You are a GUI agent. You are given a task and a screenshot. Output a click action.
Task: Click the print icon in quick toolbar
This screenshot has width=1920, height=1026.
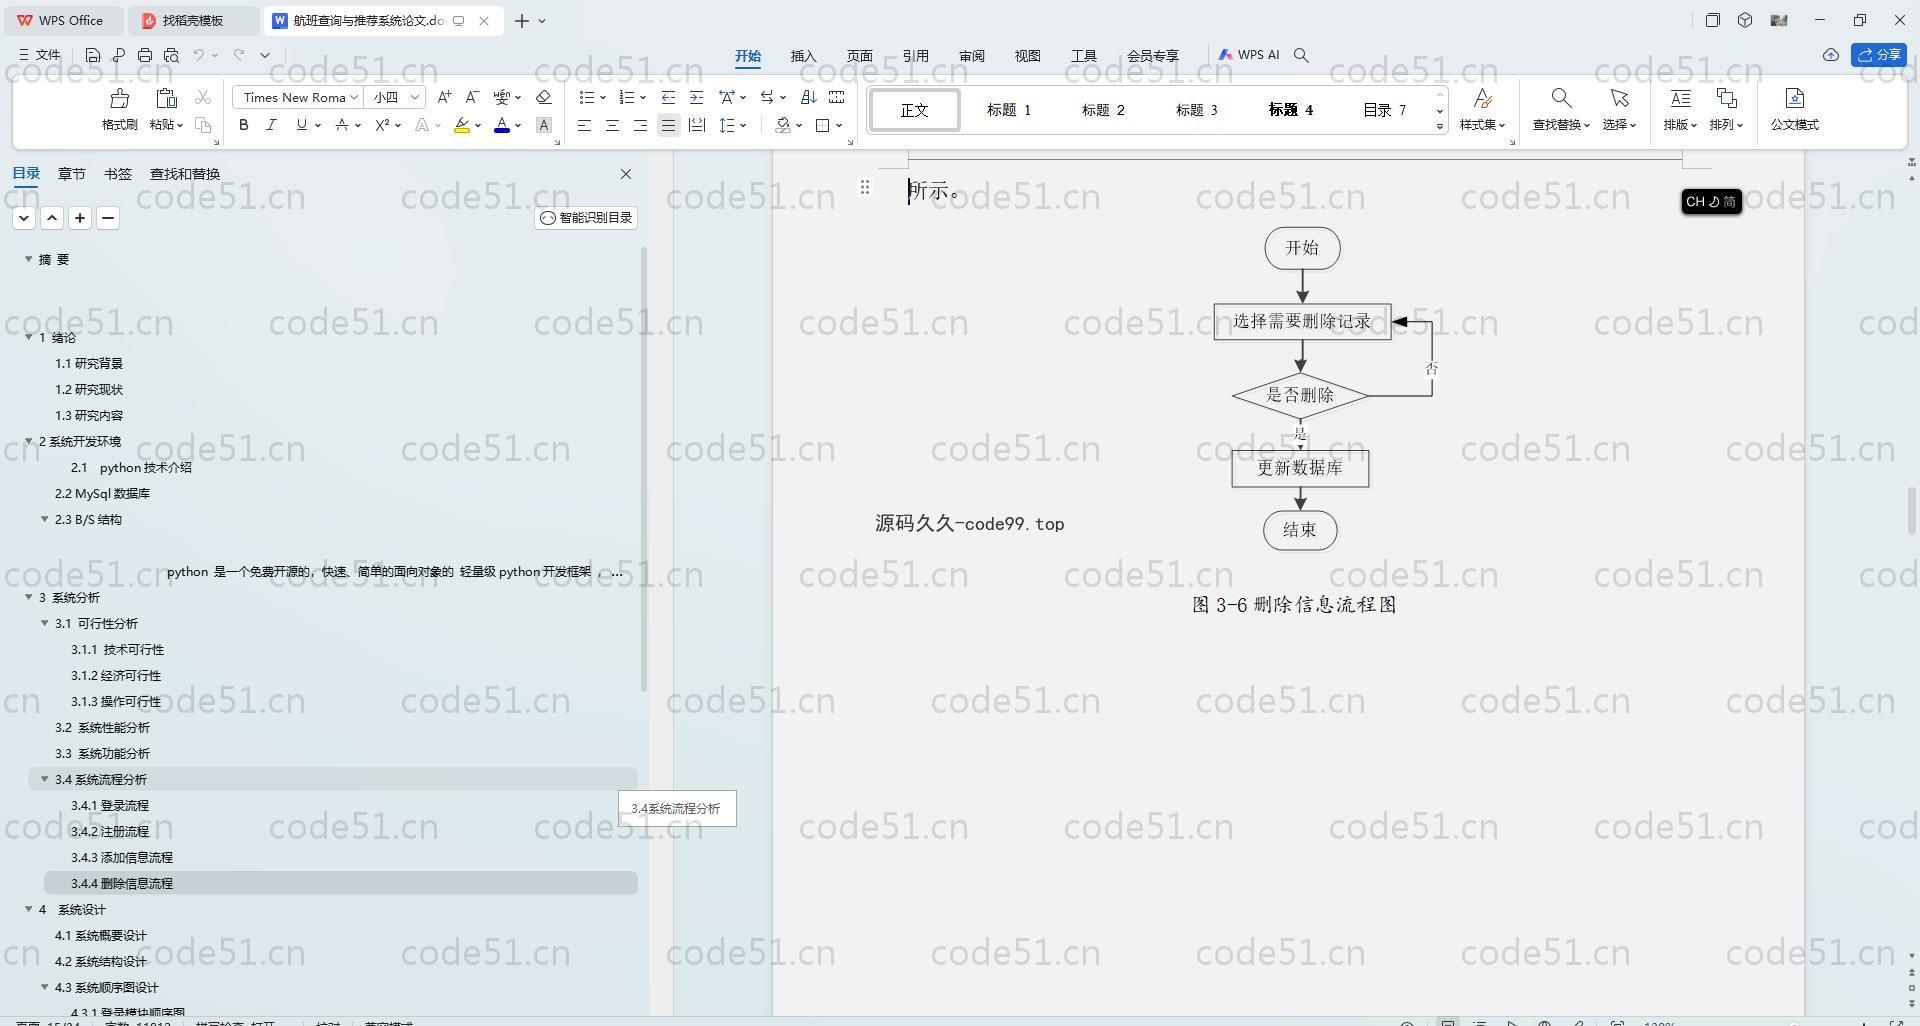click(x=145, y=55)
